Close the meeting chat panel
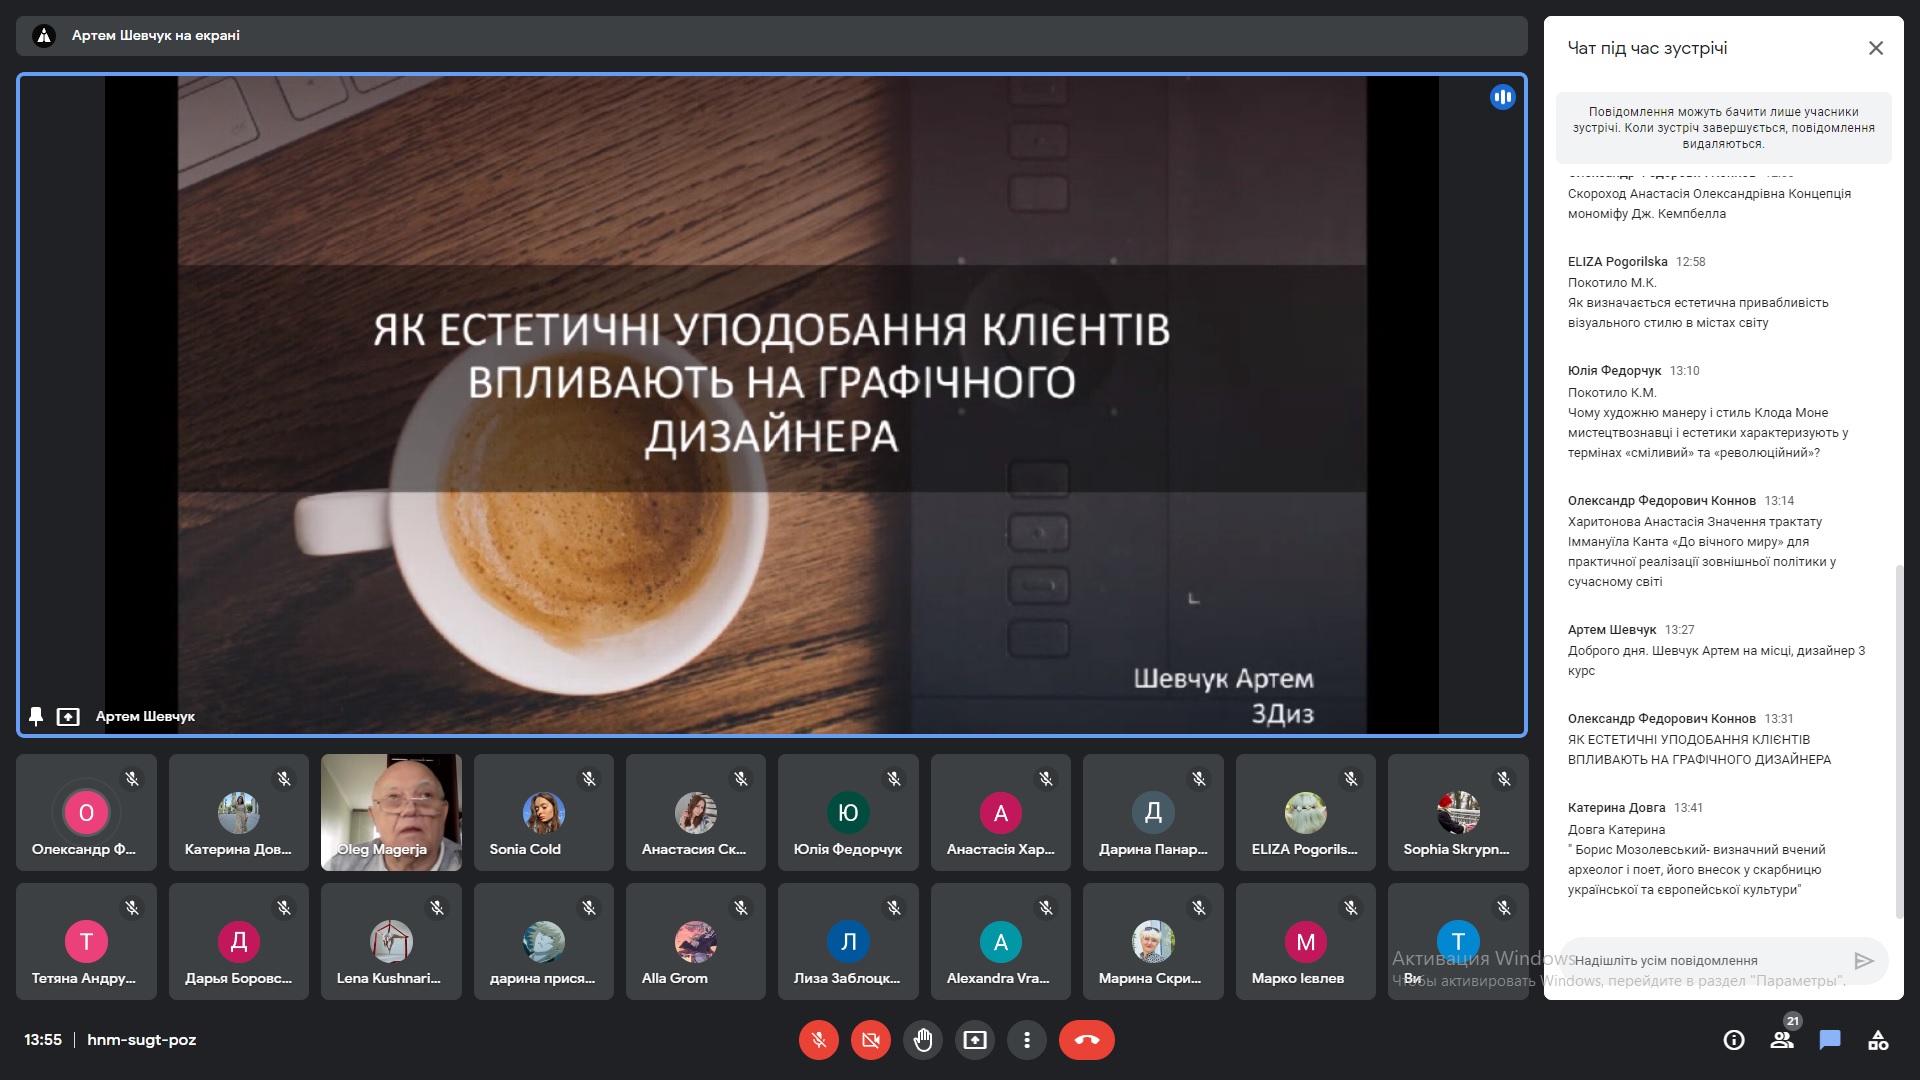Screen dimensions: 1920x1080 [x=1876, y=48]
